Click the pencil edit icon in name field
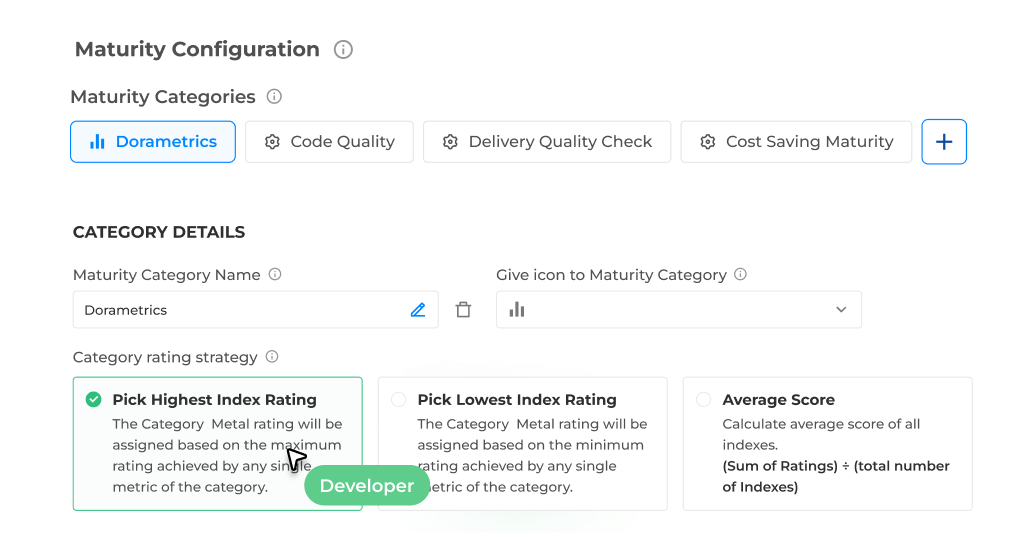Viewport: 1029px width, 537px height. tap(418, 310)
